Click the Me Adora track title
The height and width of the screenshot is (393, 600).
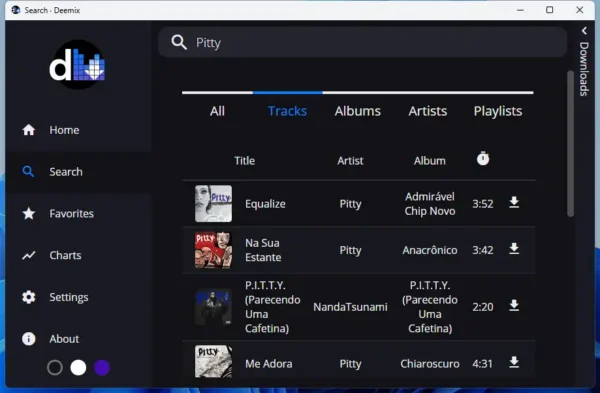[x=269, y=364]
